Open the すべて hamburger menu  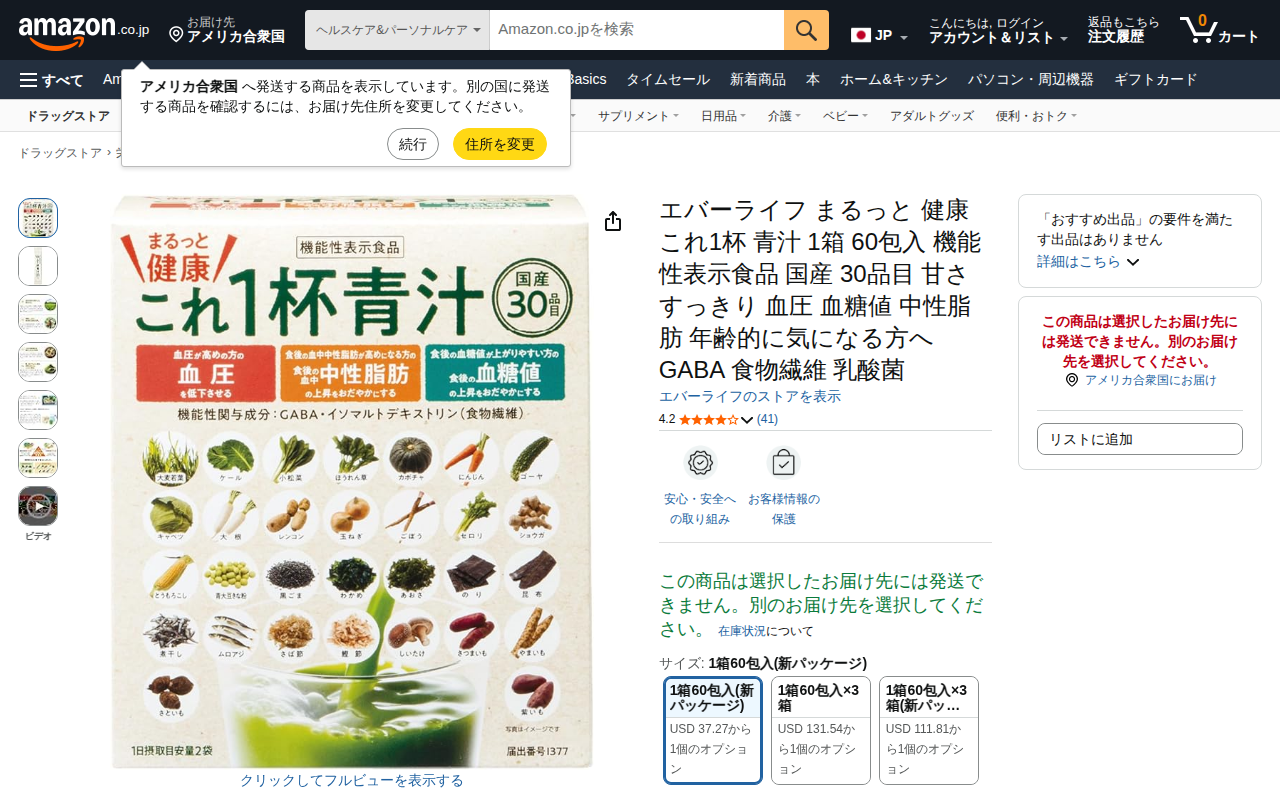(x=51, y=80)
